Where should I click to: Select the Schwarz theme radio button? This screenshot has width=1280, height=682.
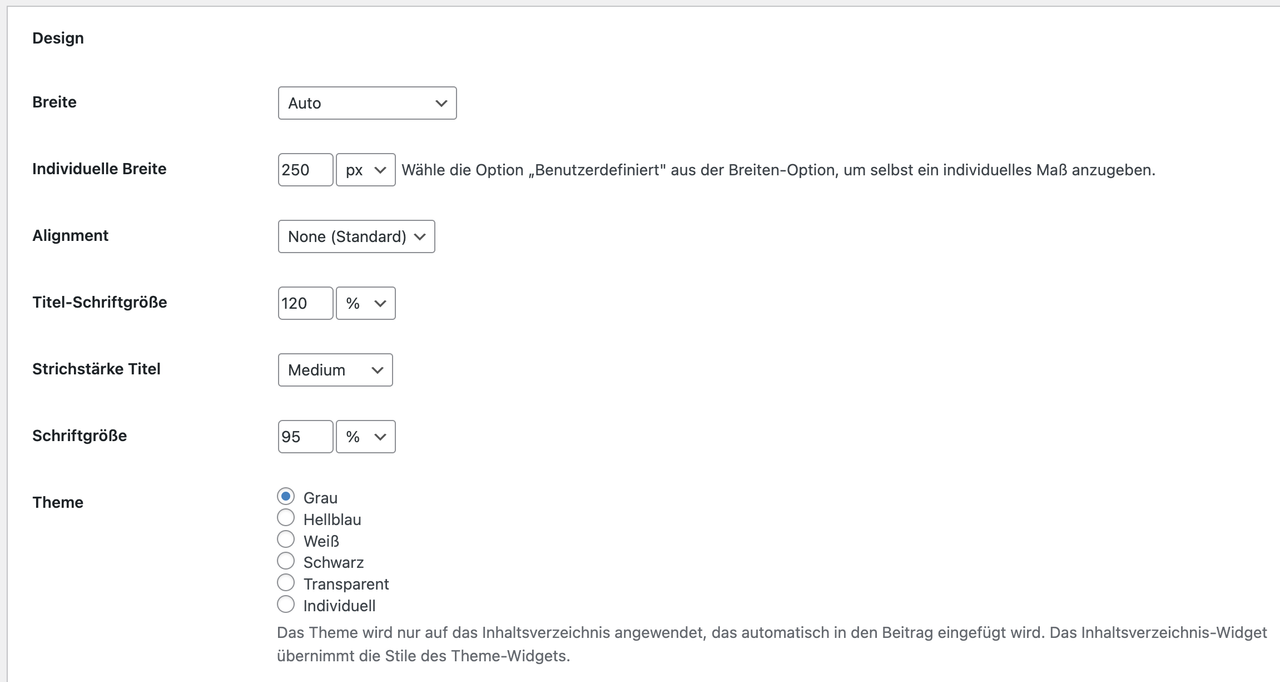coord(286,561)
